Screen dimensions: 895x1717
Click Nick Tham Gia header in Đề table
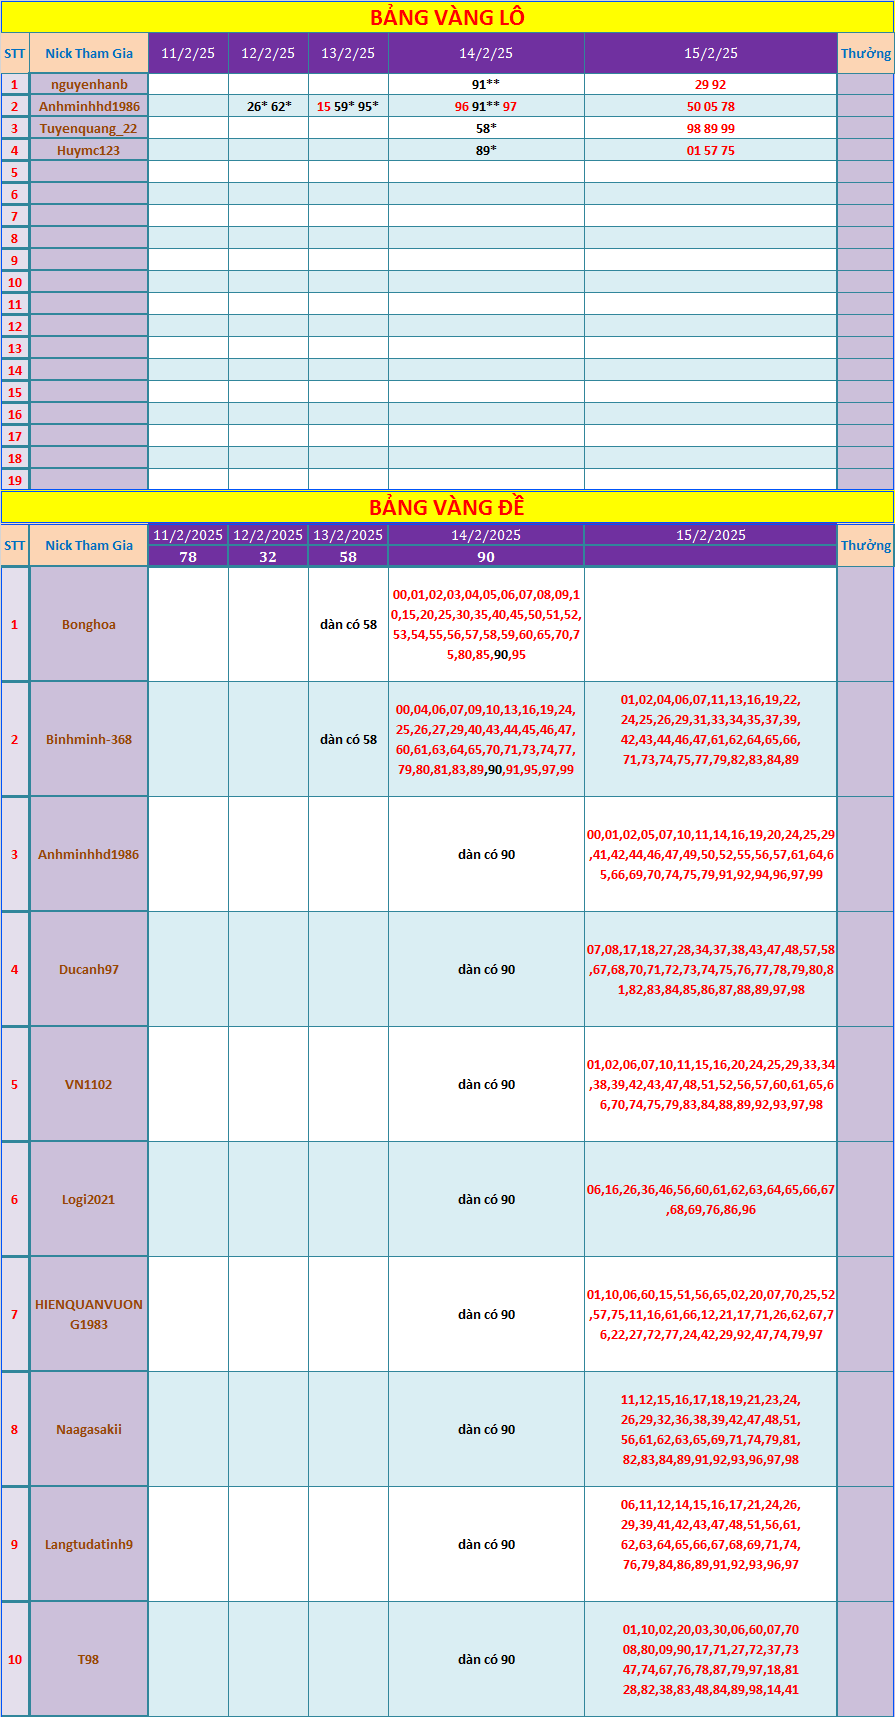point(89,545)
